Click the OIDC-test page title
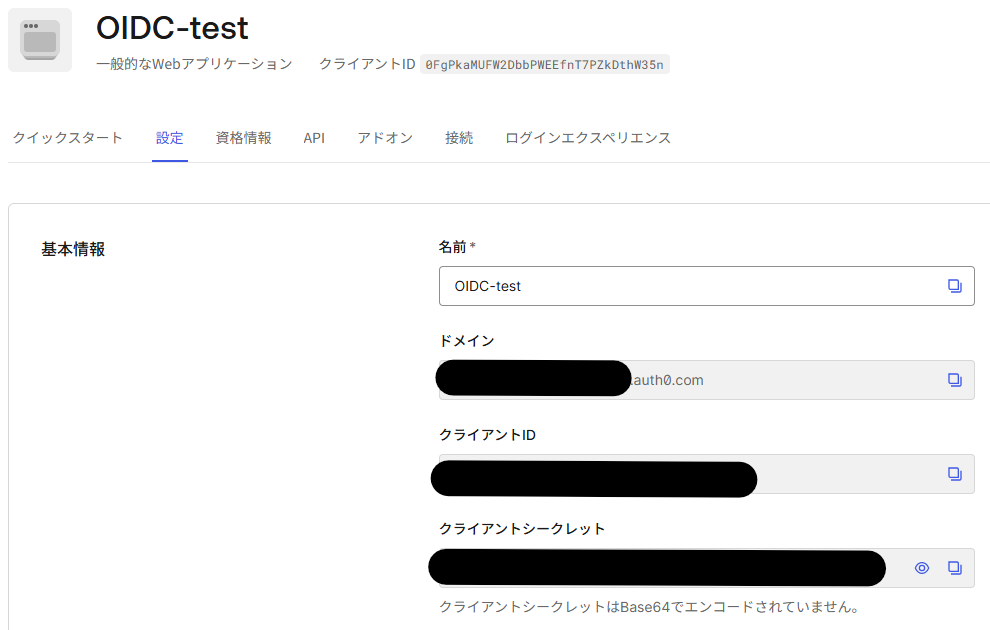 click(x=172, y=27)
